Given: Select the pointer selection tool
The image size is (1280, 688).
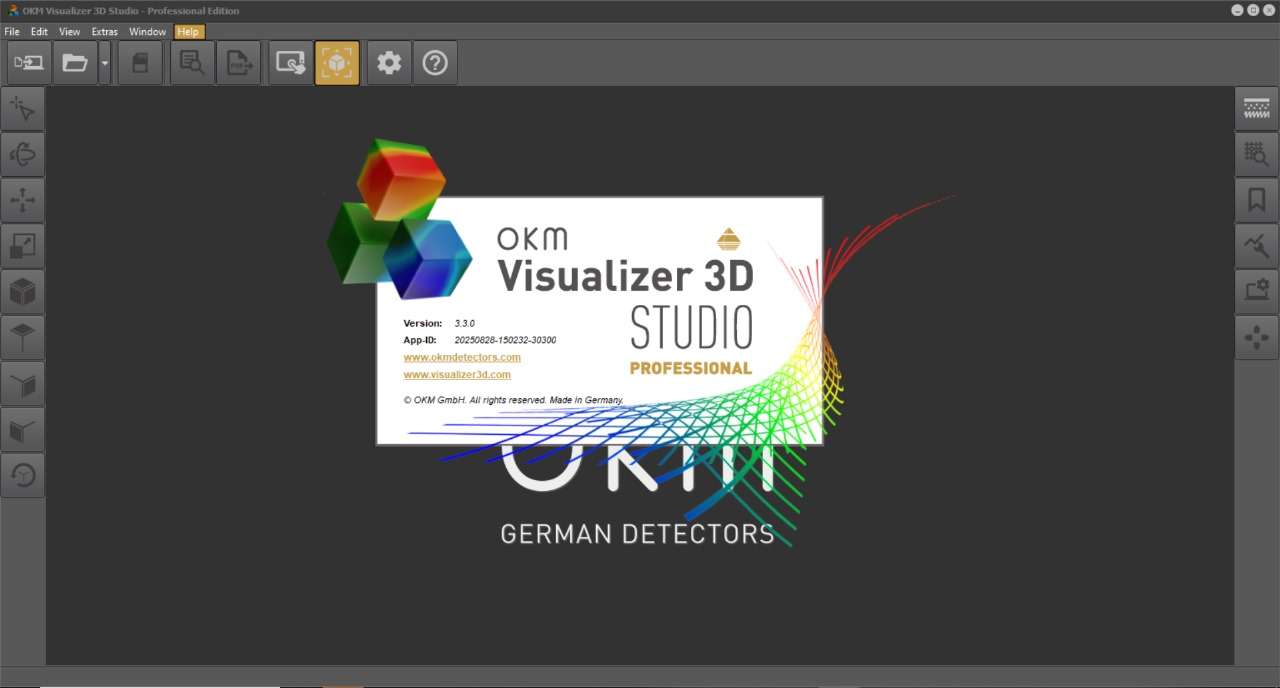Looking at the screenshot, I should coord(22,109).
